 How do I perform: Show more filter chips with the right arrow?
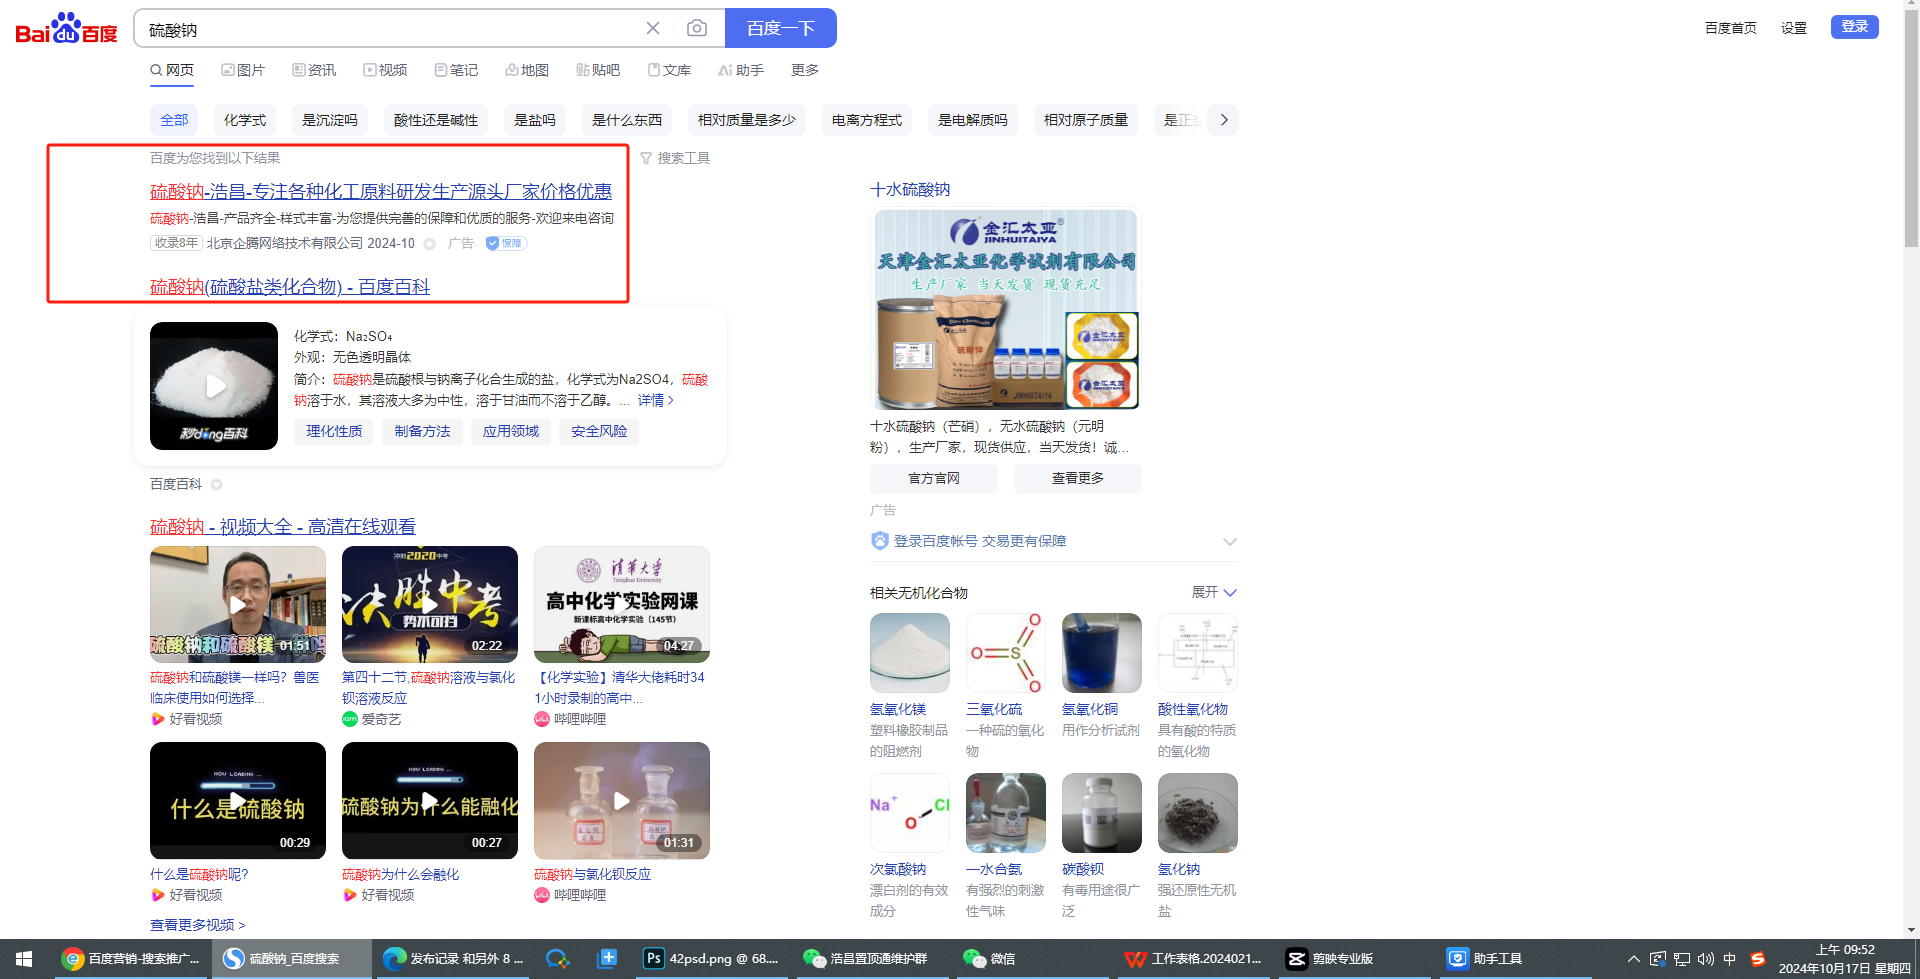[1224, 120]
